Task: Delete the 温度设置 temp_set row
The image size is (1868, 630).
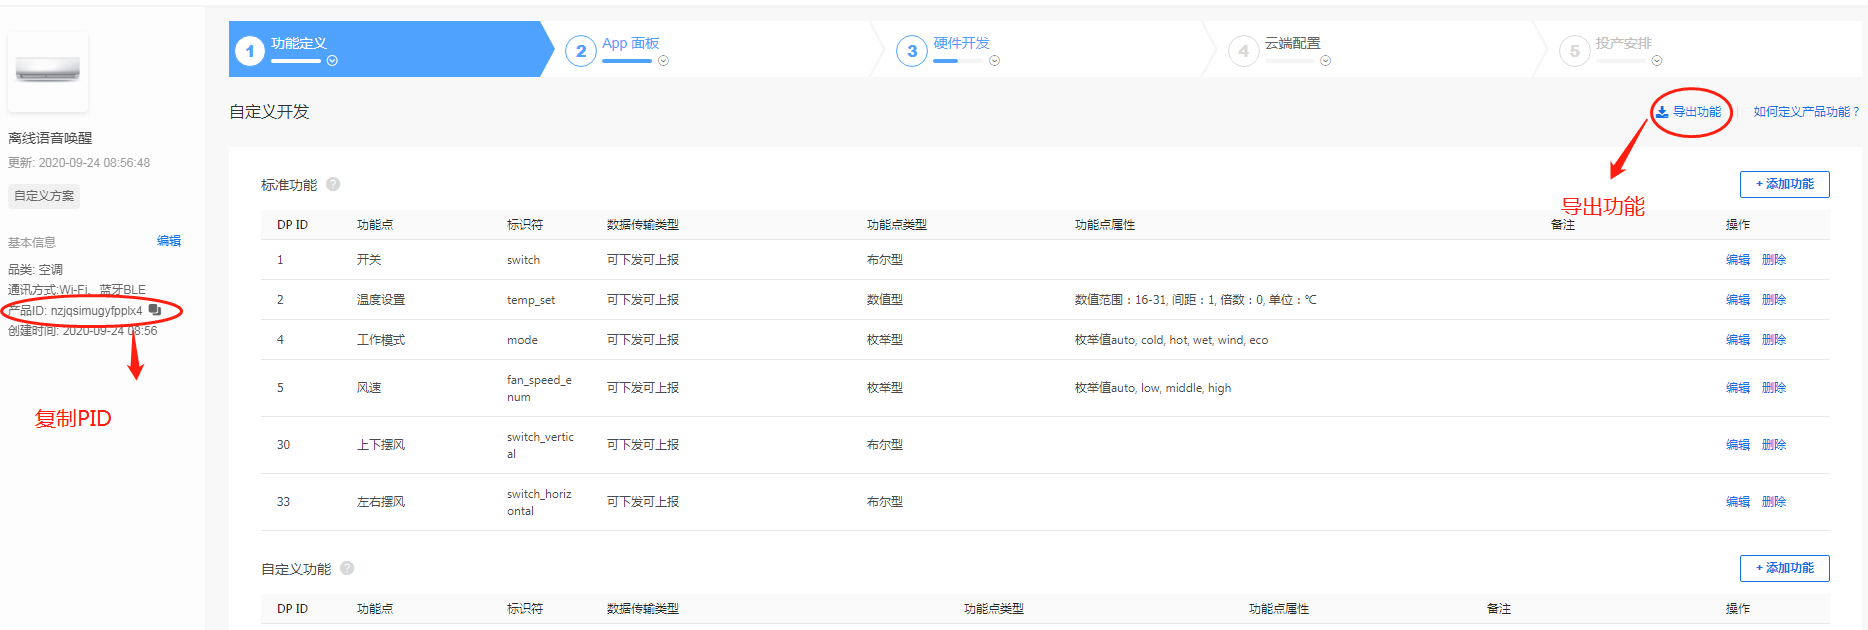Action: click(x=1774, y=300)
